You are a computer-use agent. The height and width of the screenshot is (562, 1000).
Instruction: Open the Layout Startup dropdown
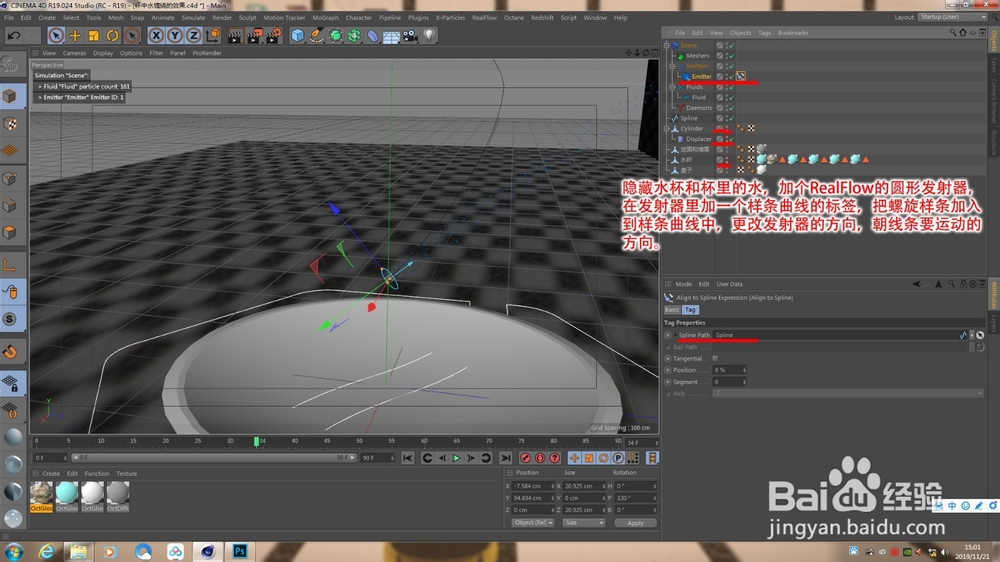tap(952, 17)
